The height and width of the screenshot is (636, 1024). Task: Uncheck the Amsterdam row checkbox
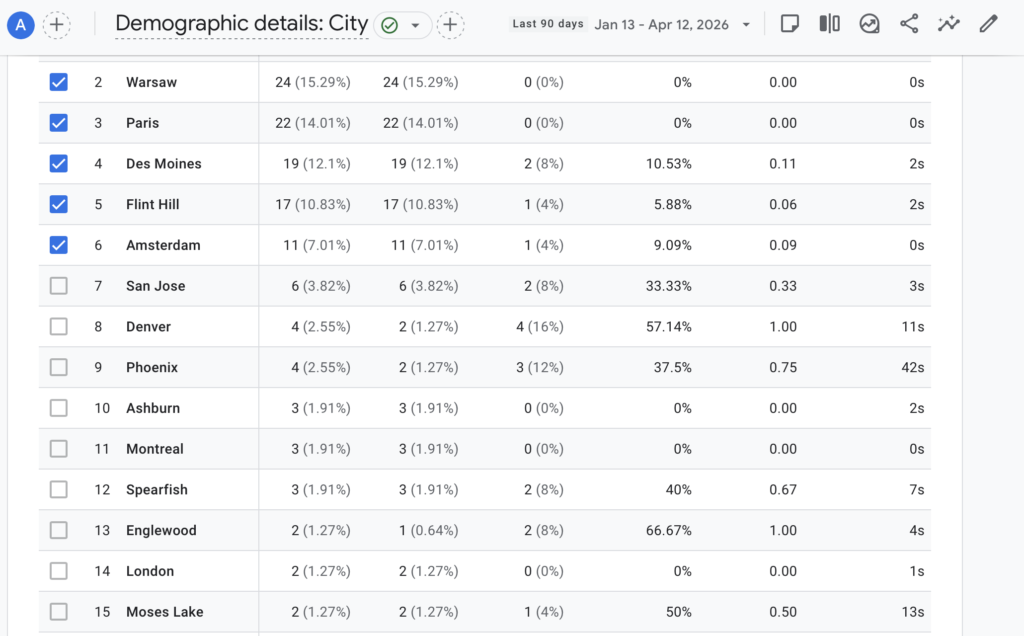59,245
